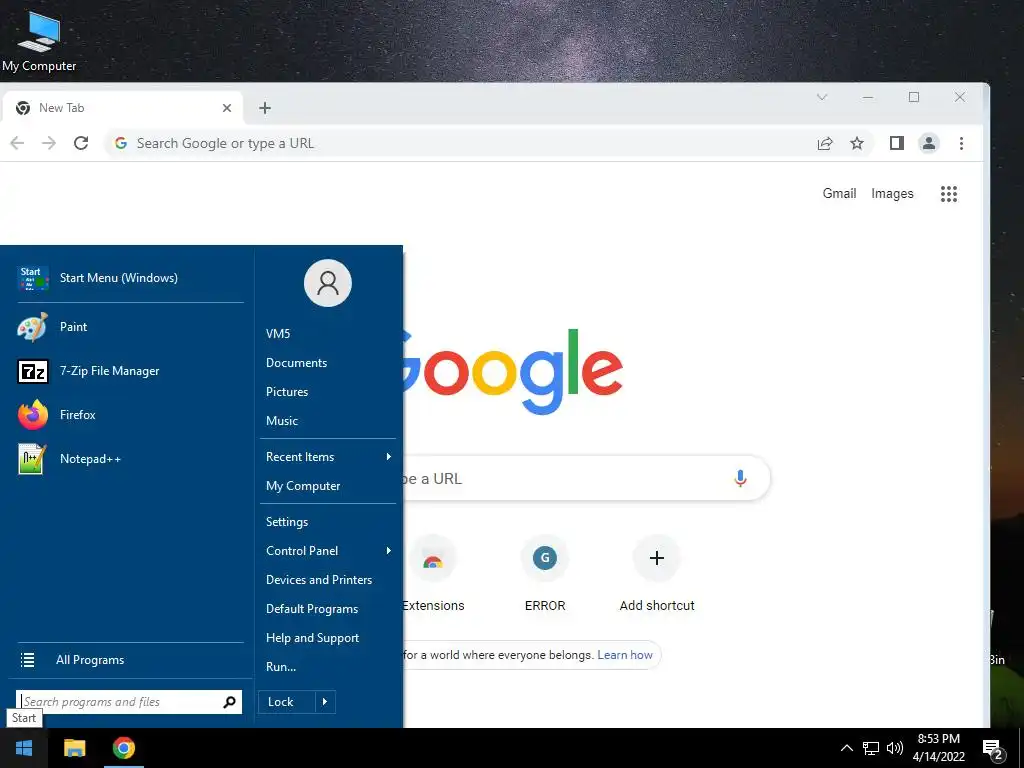Open the Google apps grid
This screenshot has width=1024, height=768.
click(949, 194)
